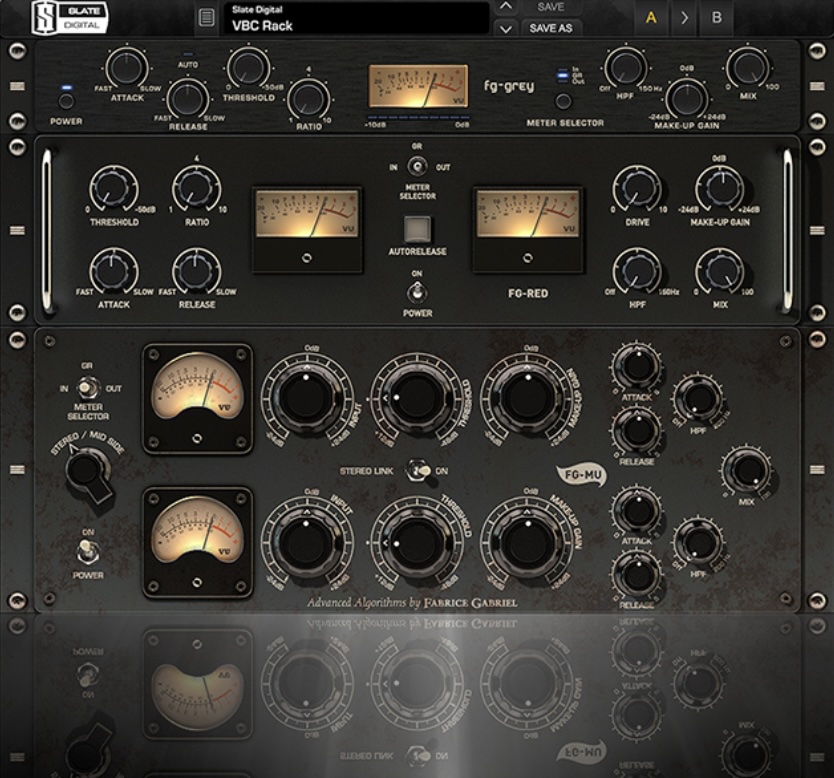Click the FG-MU upper RELEASE knob
The image size is (834, 778).
point(637,430)
